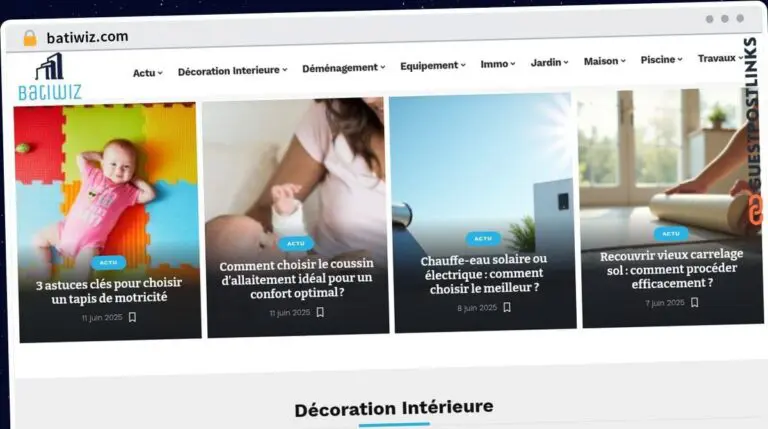The image size is (768, 429).
Task: Click the Batiwiz building logo
Action: click(x=49, y=77)
